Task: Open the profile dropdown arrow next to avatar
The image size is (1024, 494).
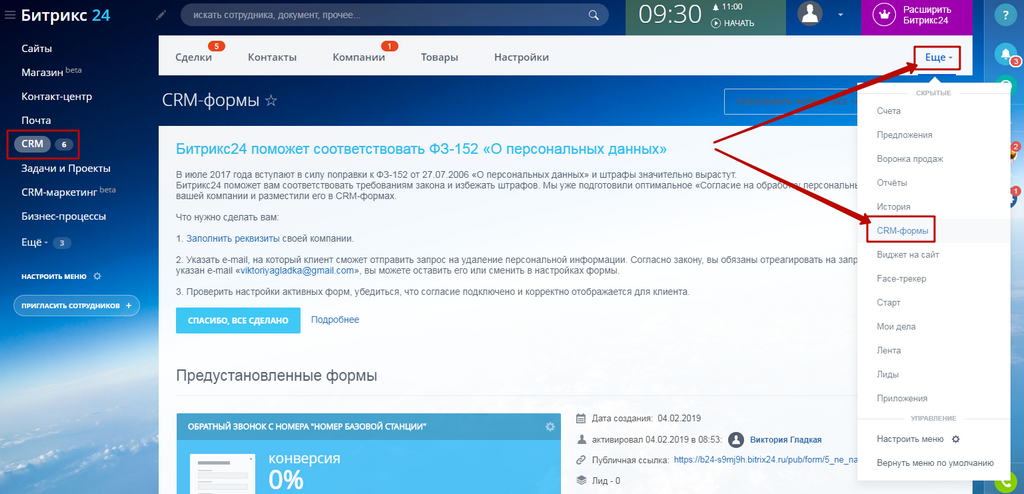Action: [840, 14]
